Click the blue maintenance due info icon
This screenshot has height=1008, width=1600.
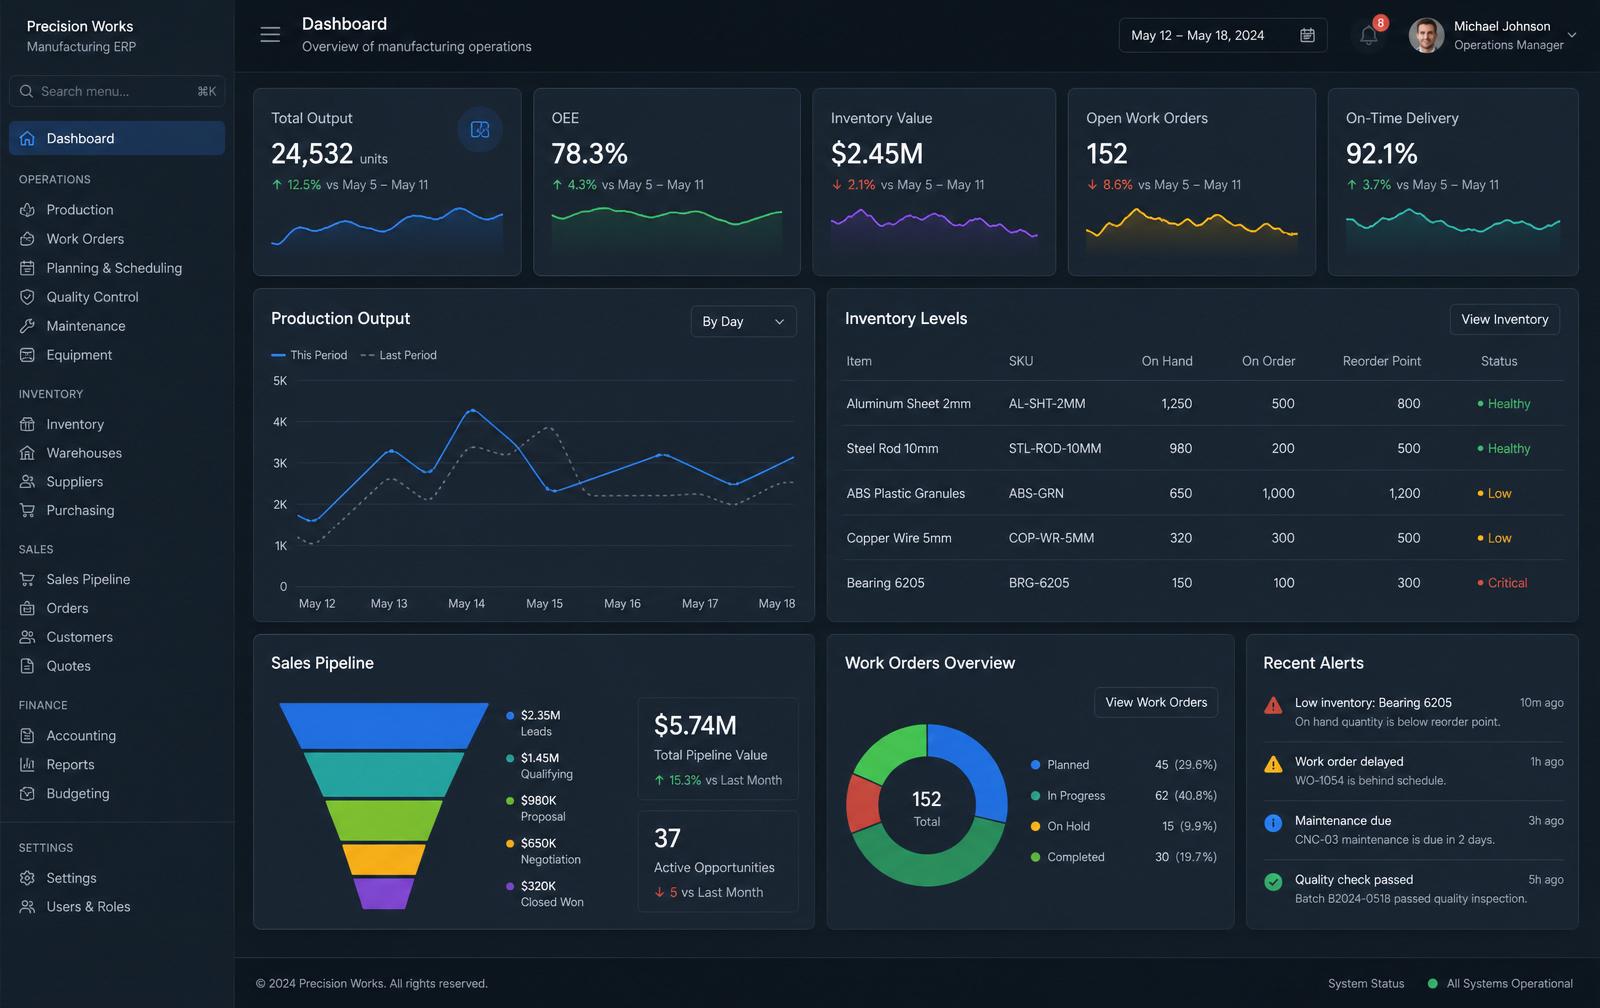(x=1273, y=823)
